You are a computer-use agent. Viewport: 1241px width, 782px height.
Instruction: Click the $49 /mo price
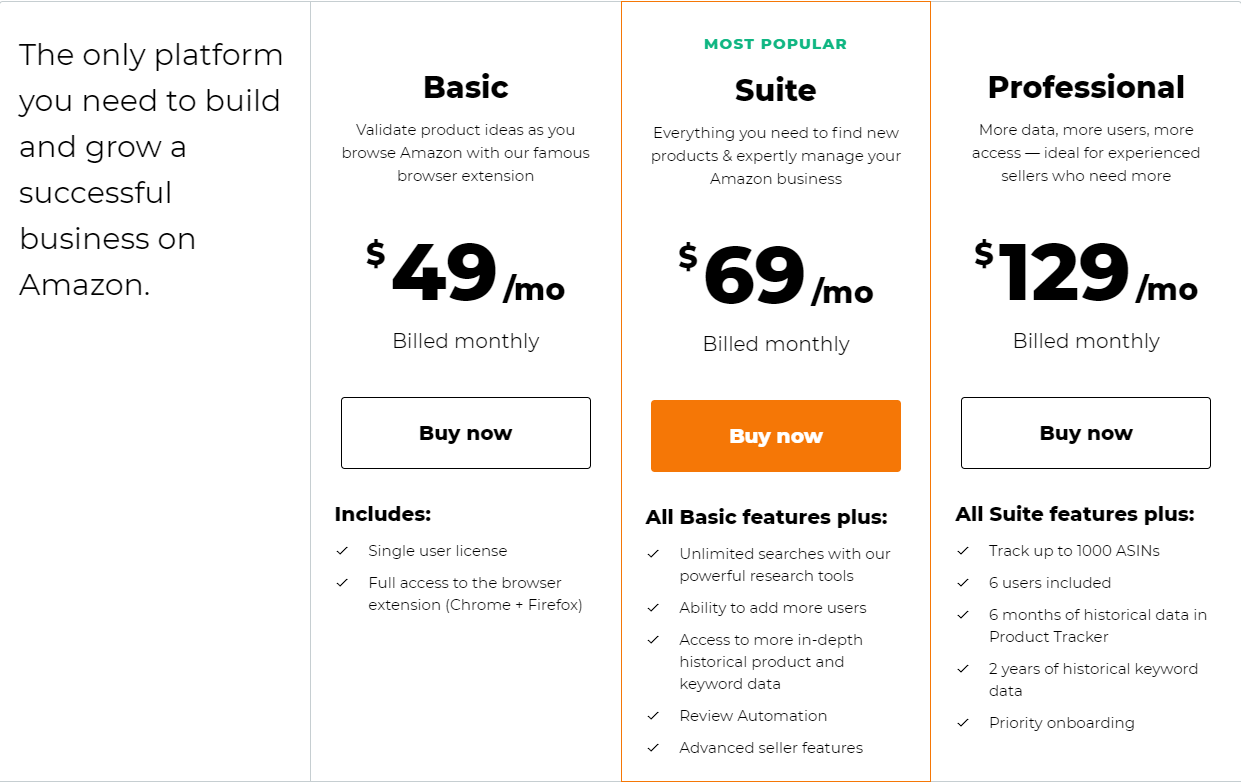pyautogui.click(x=466, y=273)
